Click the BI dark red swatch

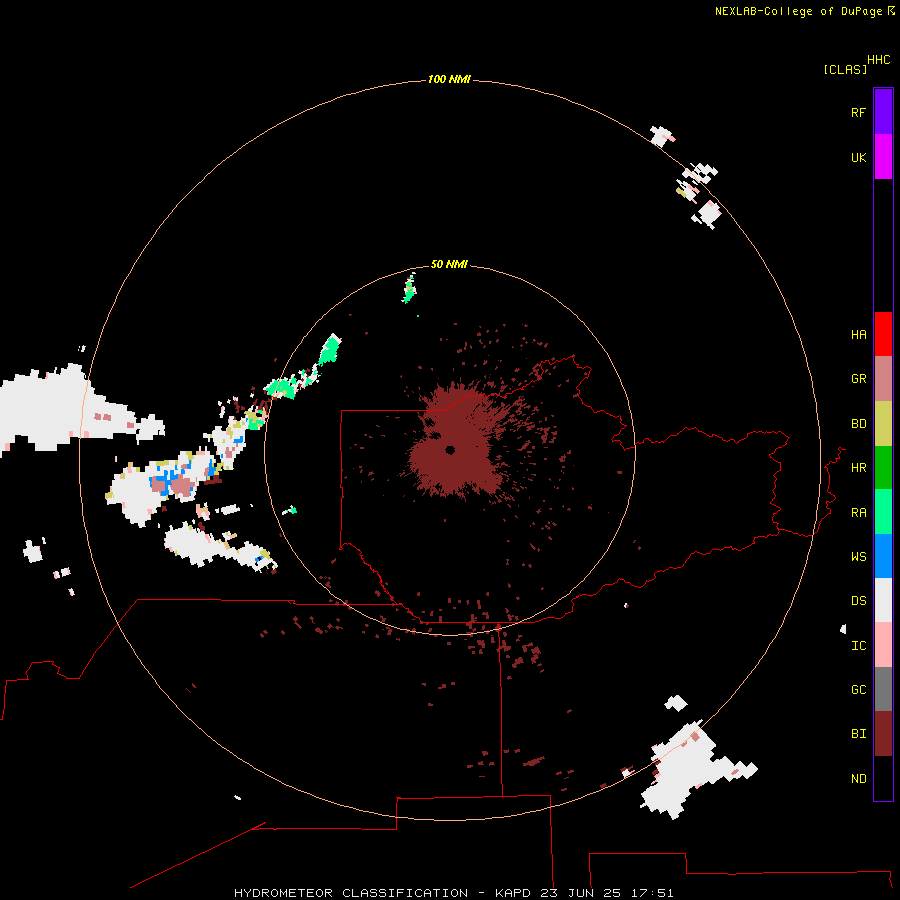883,734
